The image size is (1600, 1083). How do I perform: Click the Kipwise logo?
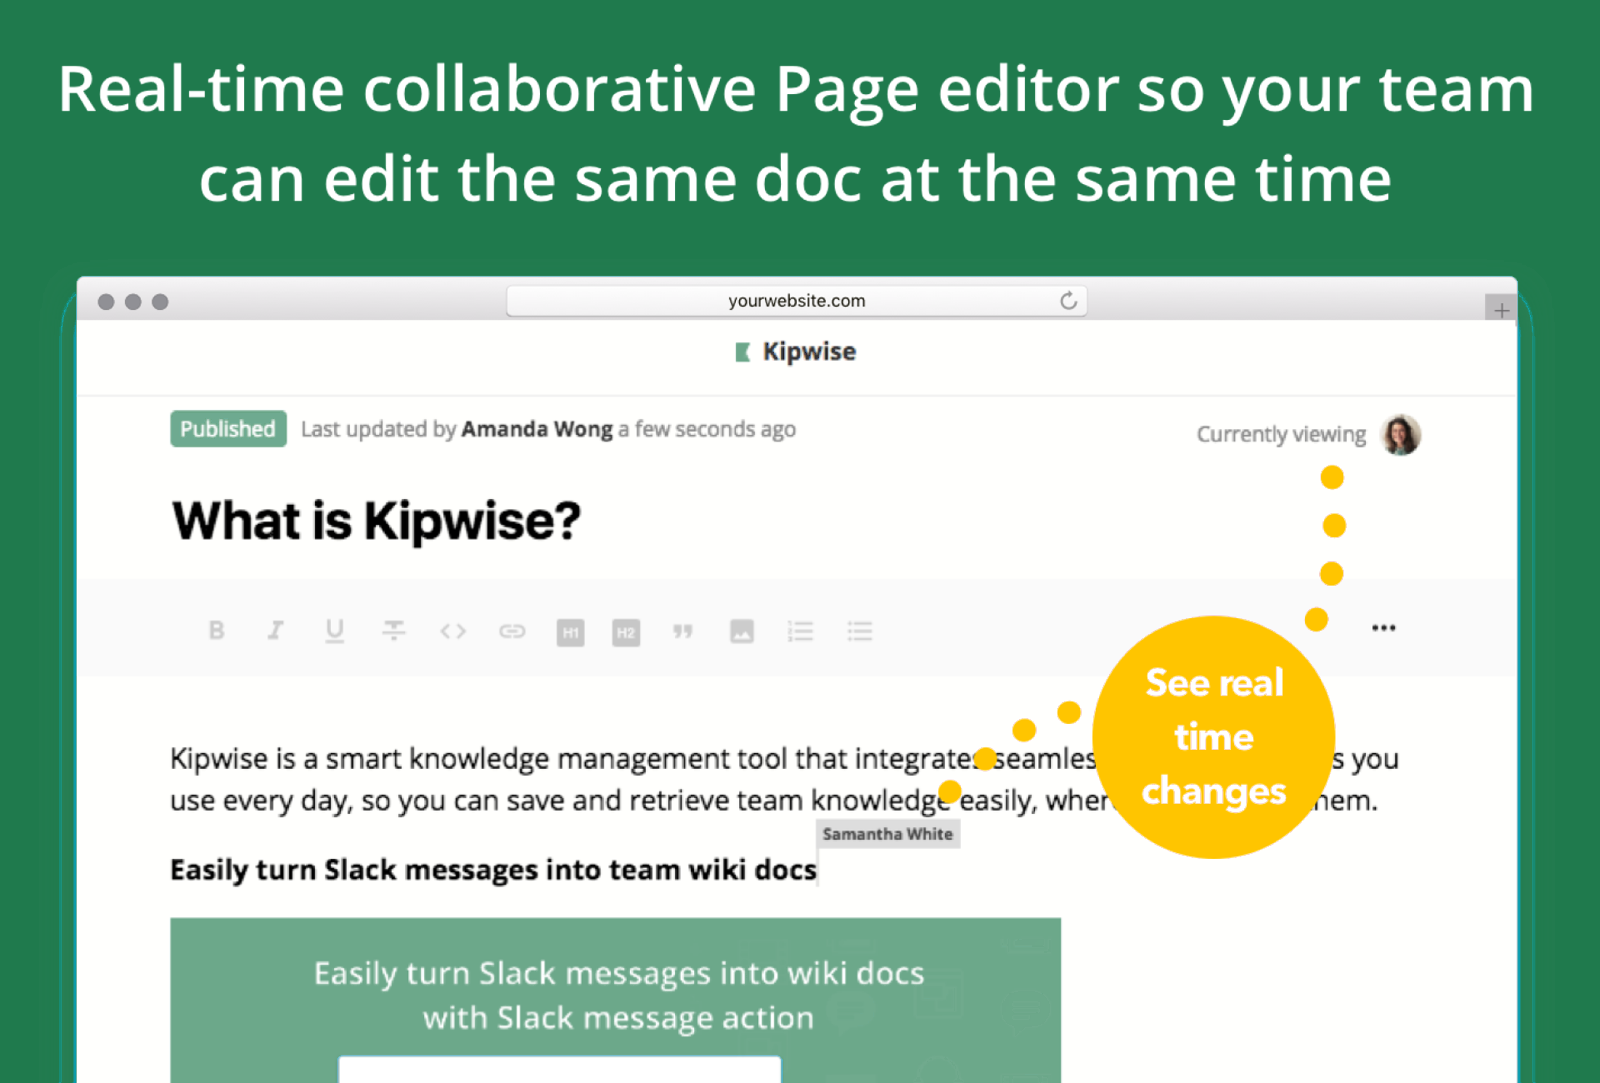tap(796, 352)
